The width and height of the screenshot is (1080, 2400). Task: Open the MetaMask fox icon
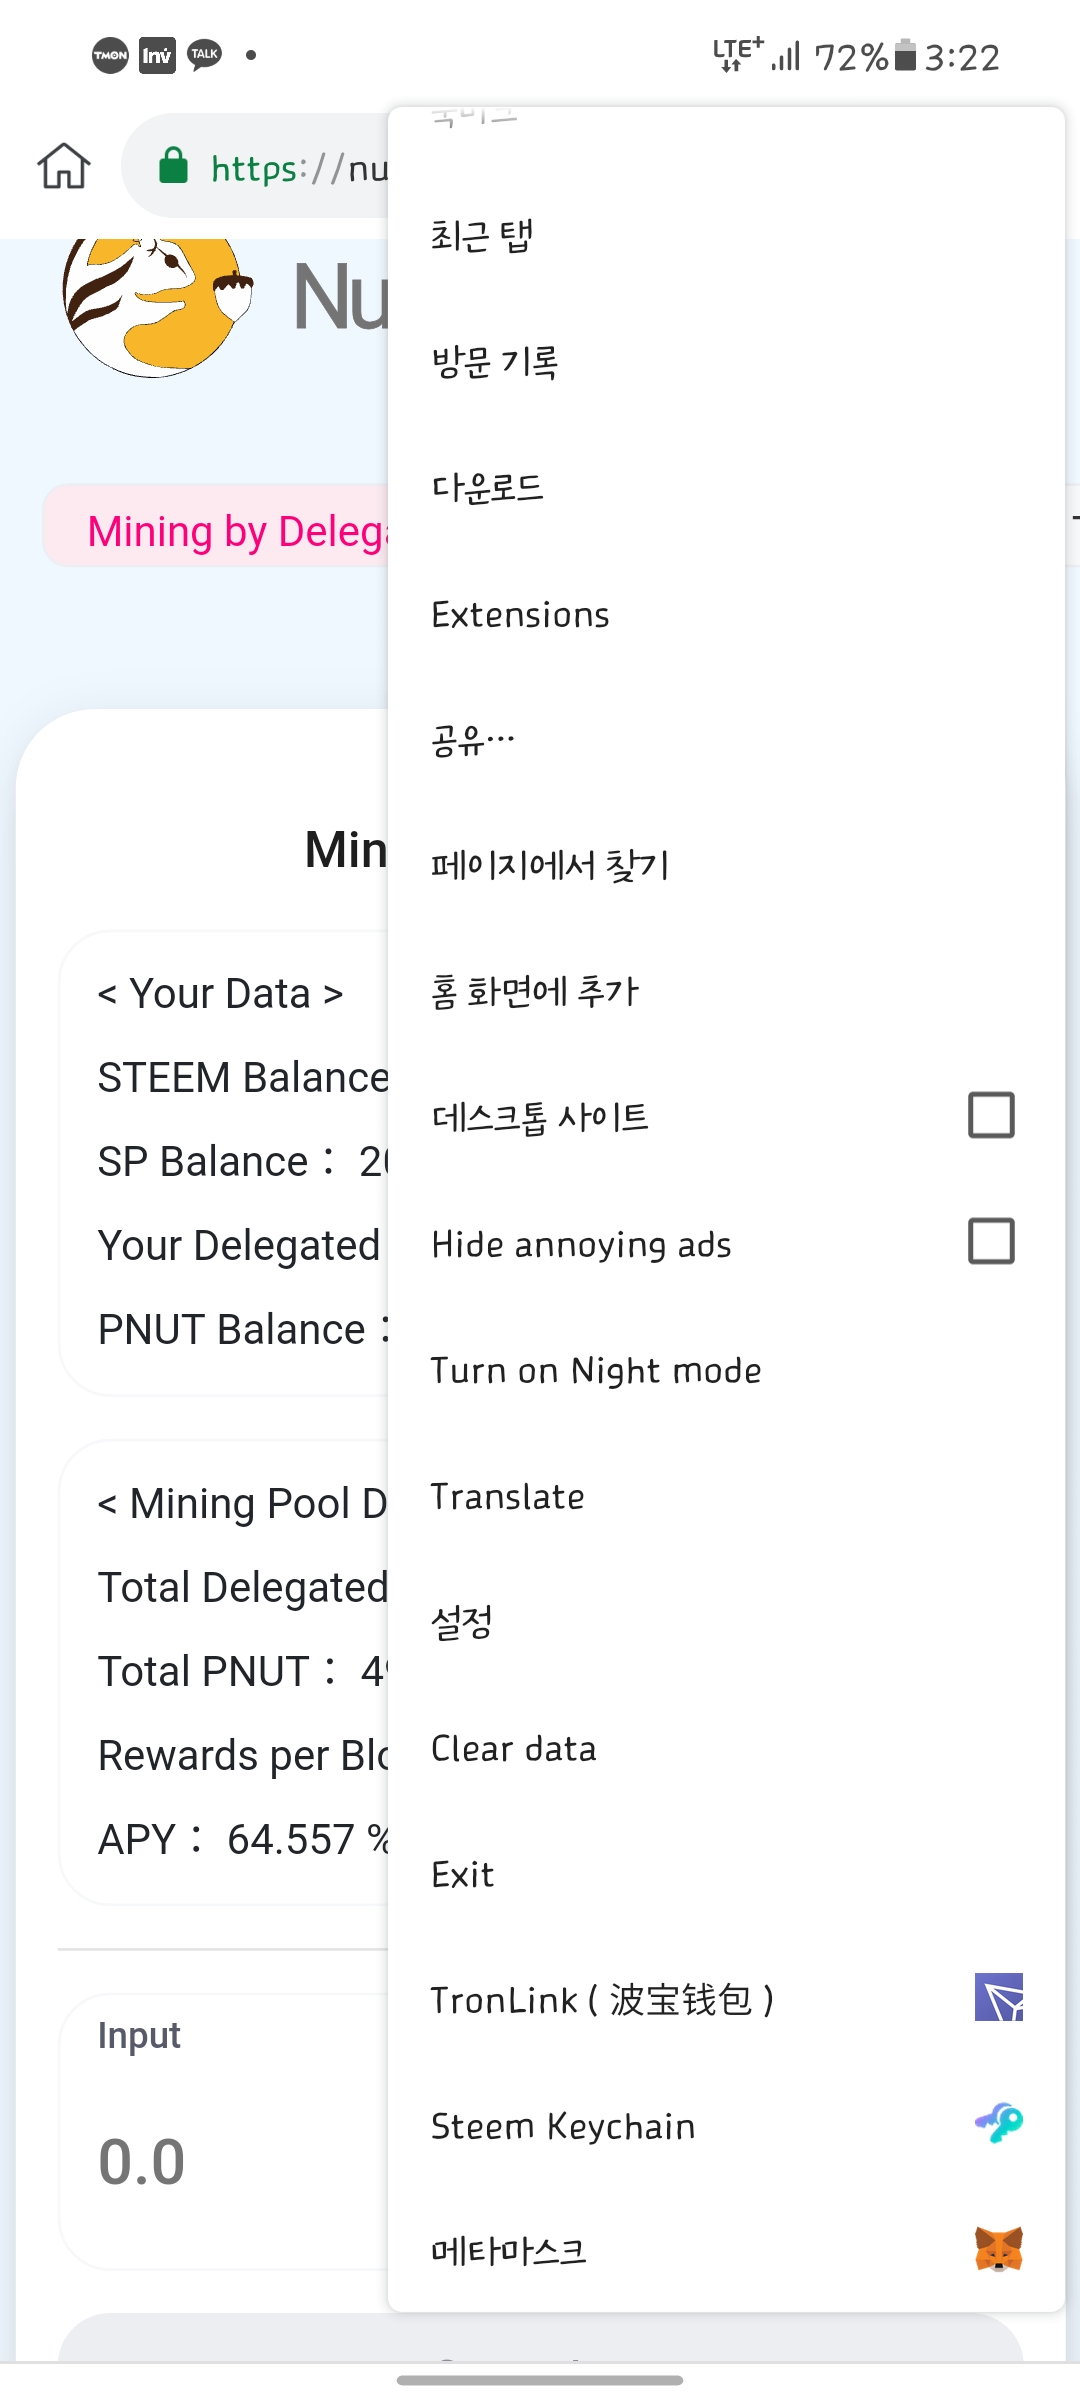pyautogui.click(x=998, y=2249)
